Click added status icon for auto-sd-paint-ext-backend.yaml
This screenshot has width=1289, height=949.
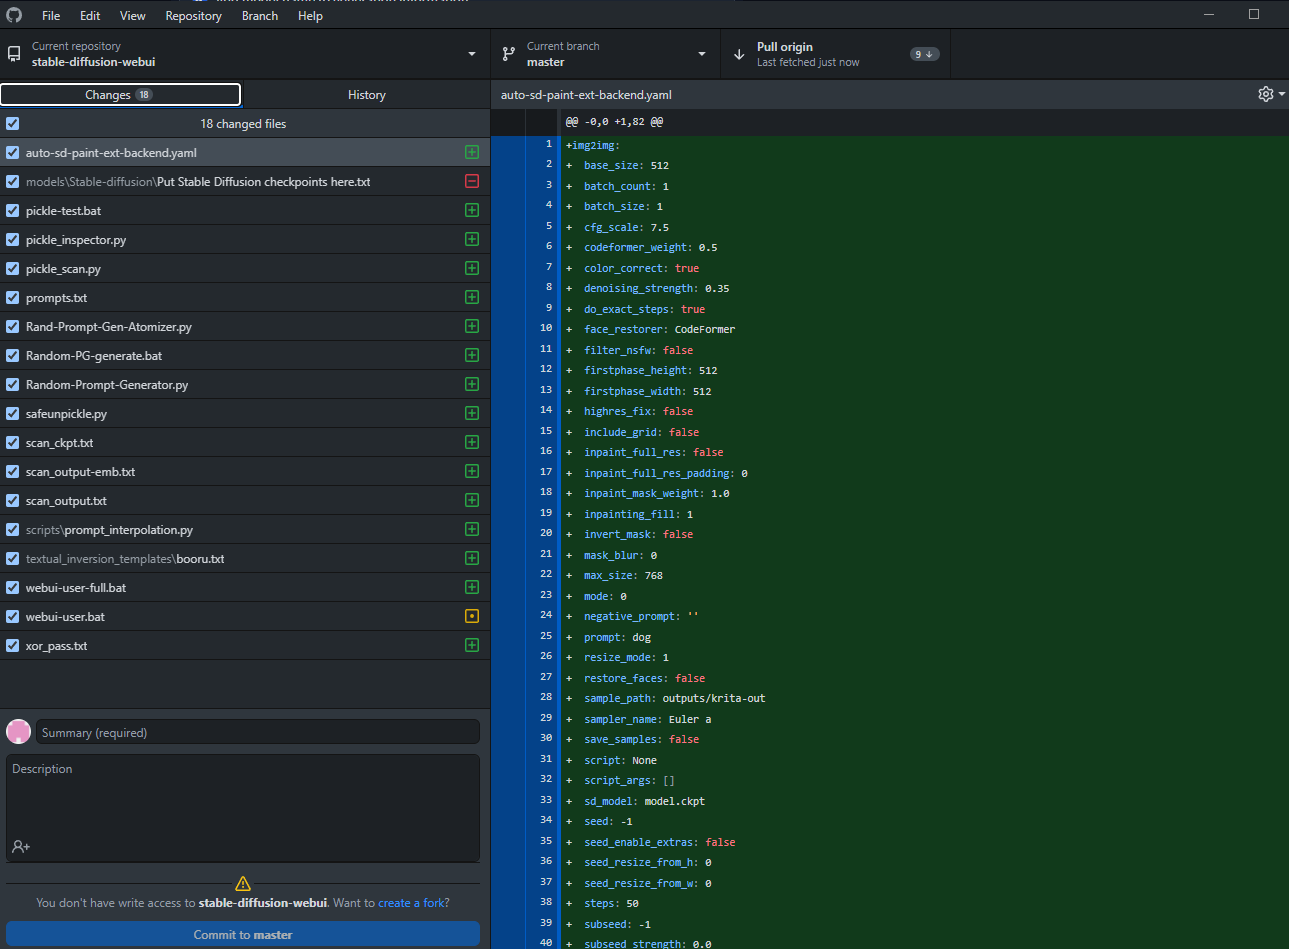point(472,153)
